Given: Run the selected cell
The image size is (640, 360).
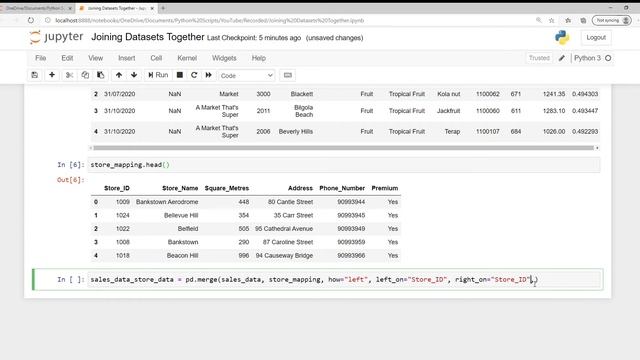Looking at the screenshot, I should coord(158,75).
